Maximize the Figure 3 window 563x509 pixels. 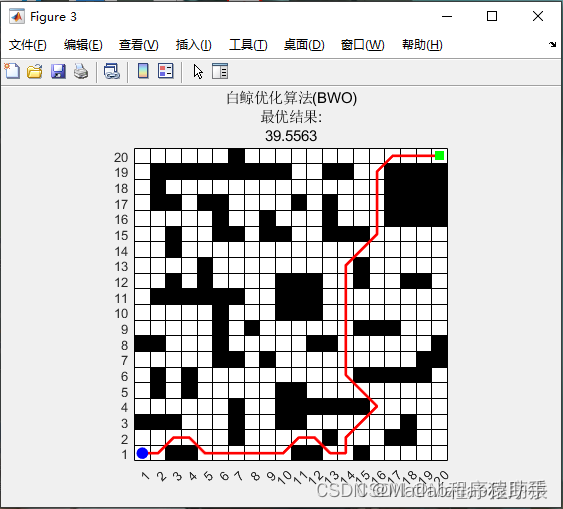click(x=492, y=17)
